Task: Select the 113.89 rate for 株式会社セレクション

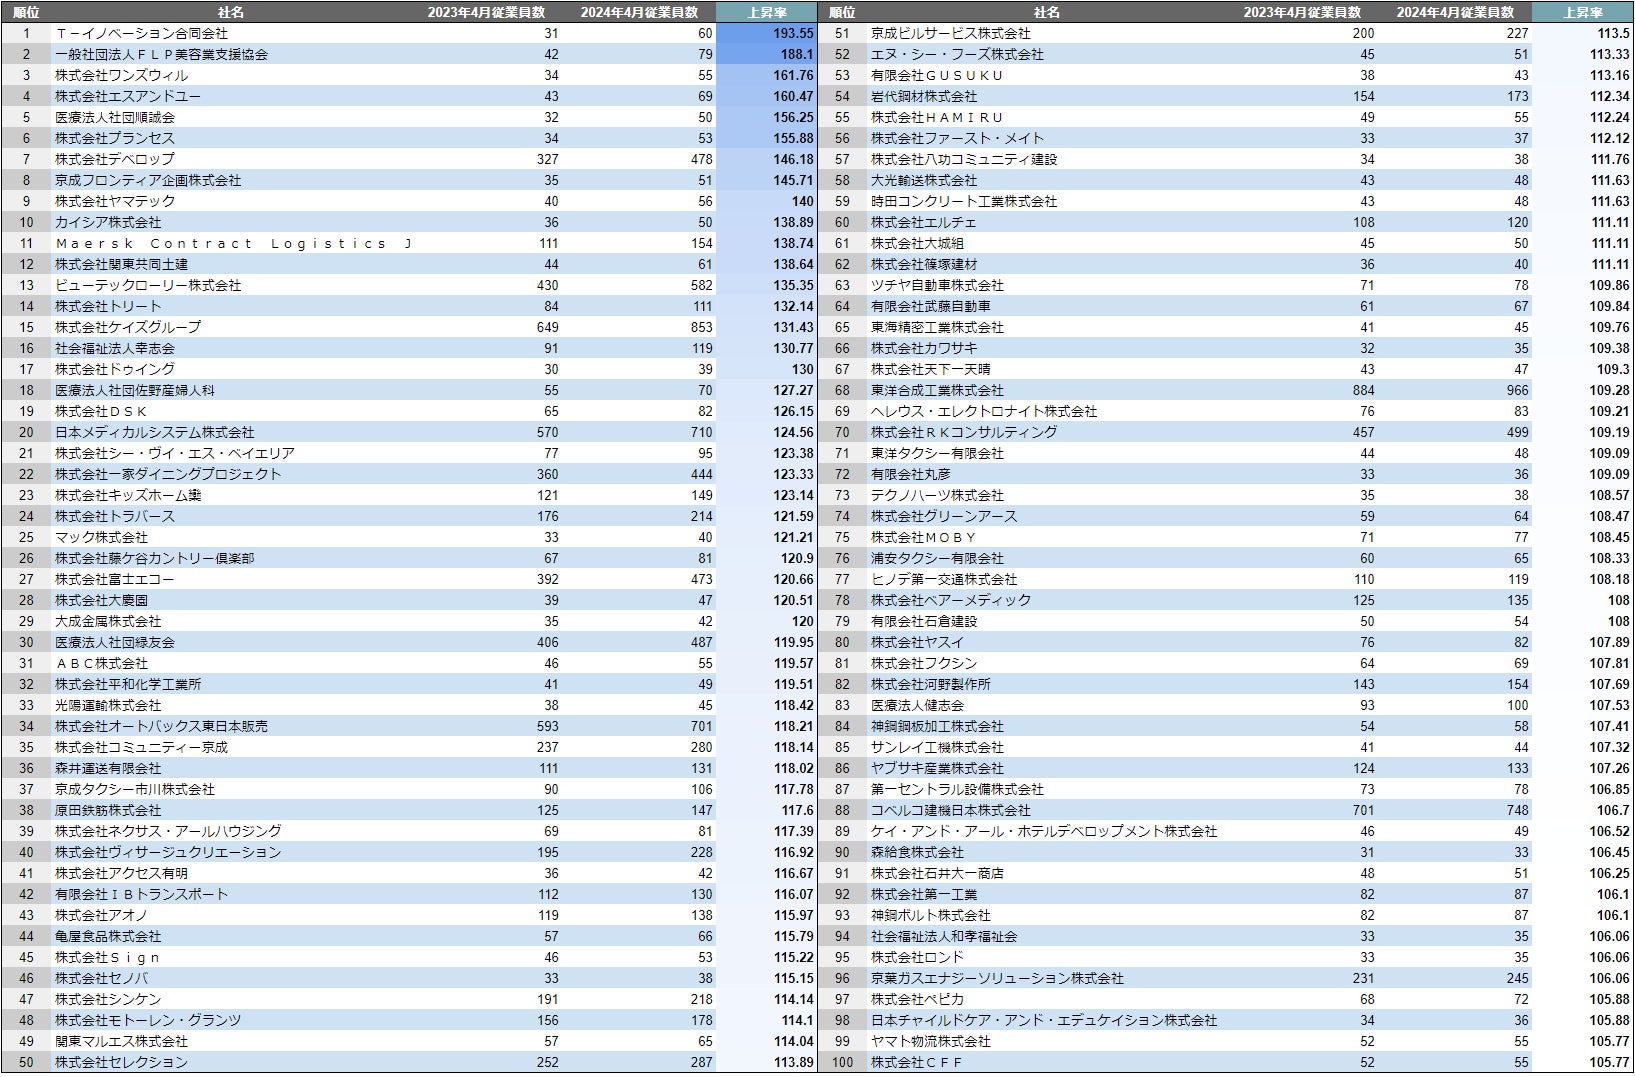Action: (793, 1062)
